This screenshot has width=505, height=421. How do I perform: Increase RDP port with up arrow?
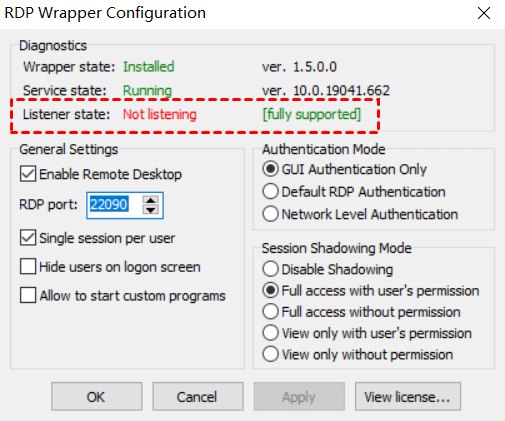pos(151,200)
